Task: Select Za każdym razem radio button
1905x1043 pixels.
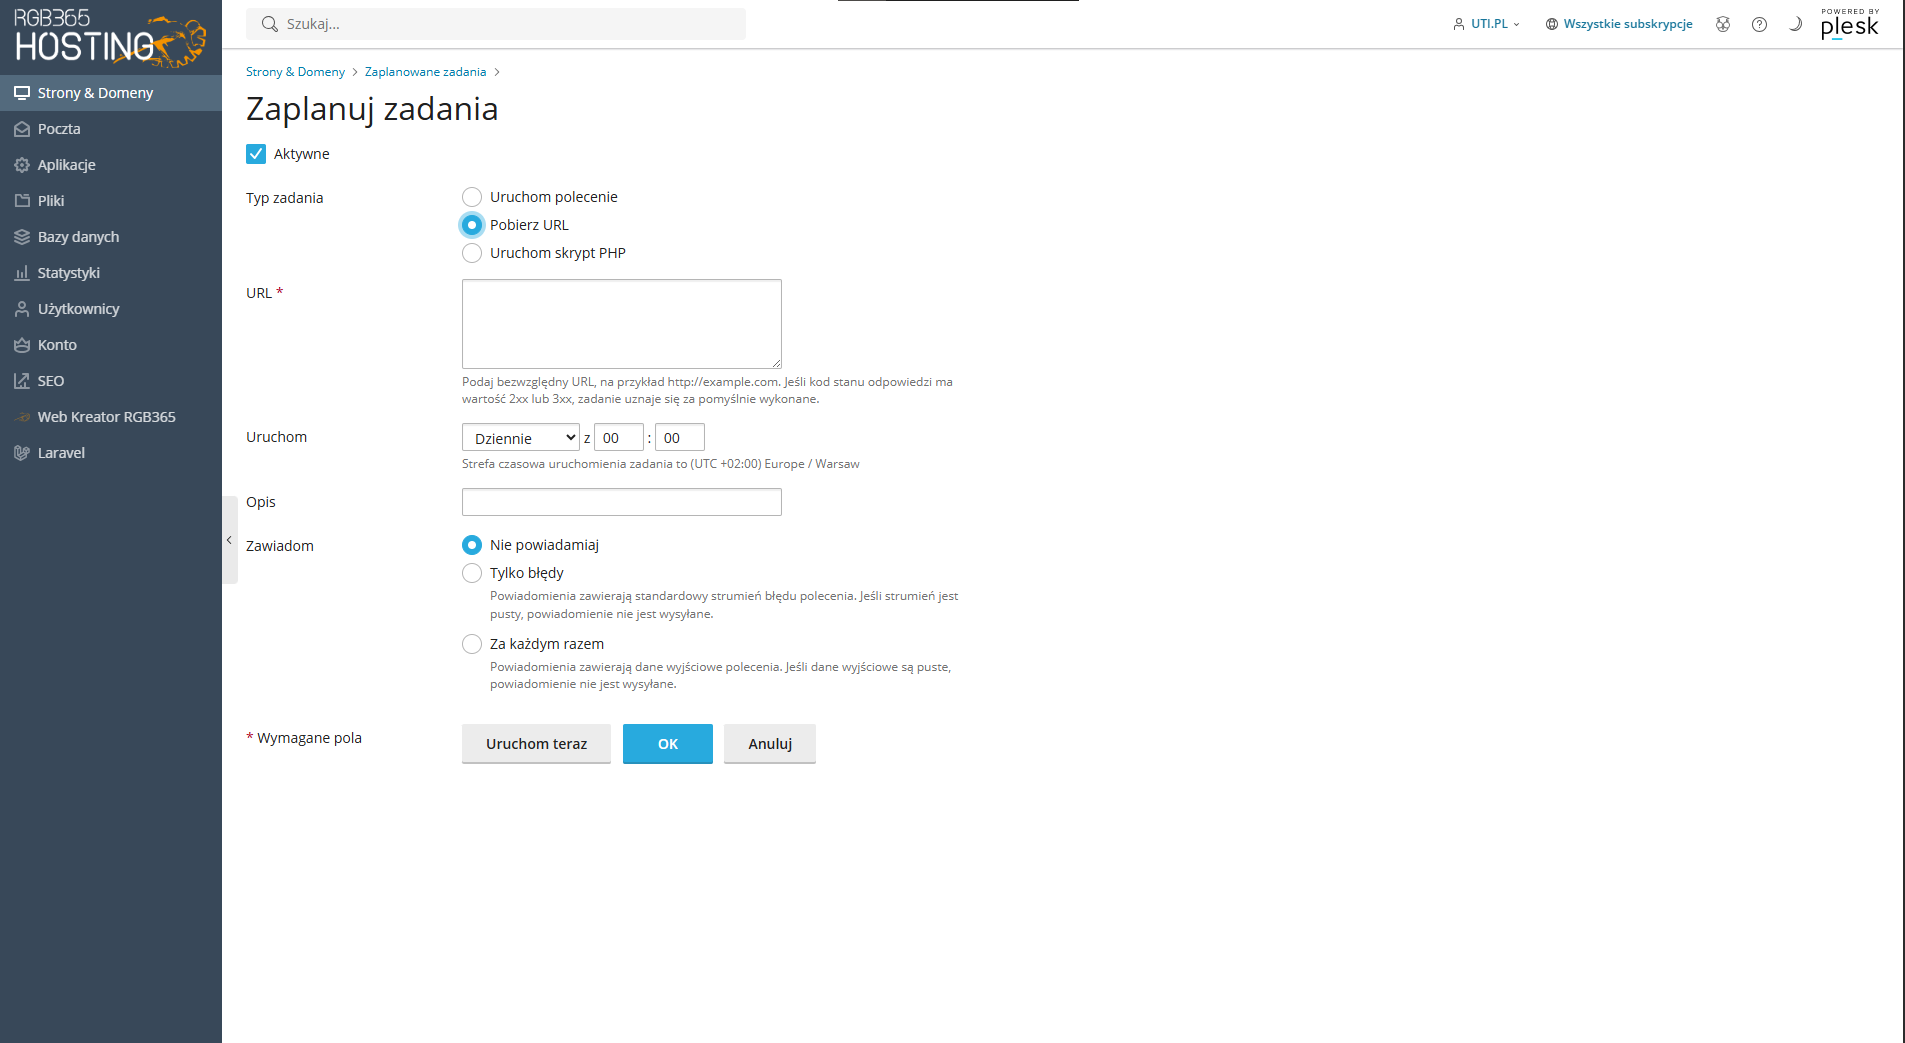Action: [x=472, y=644]
